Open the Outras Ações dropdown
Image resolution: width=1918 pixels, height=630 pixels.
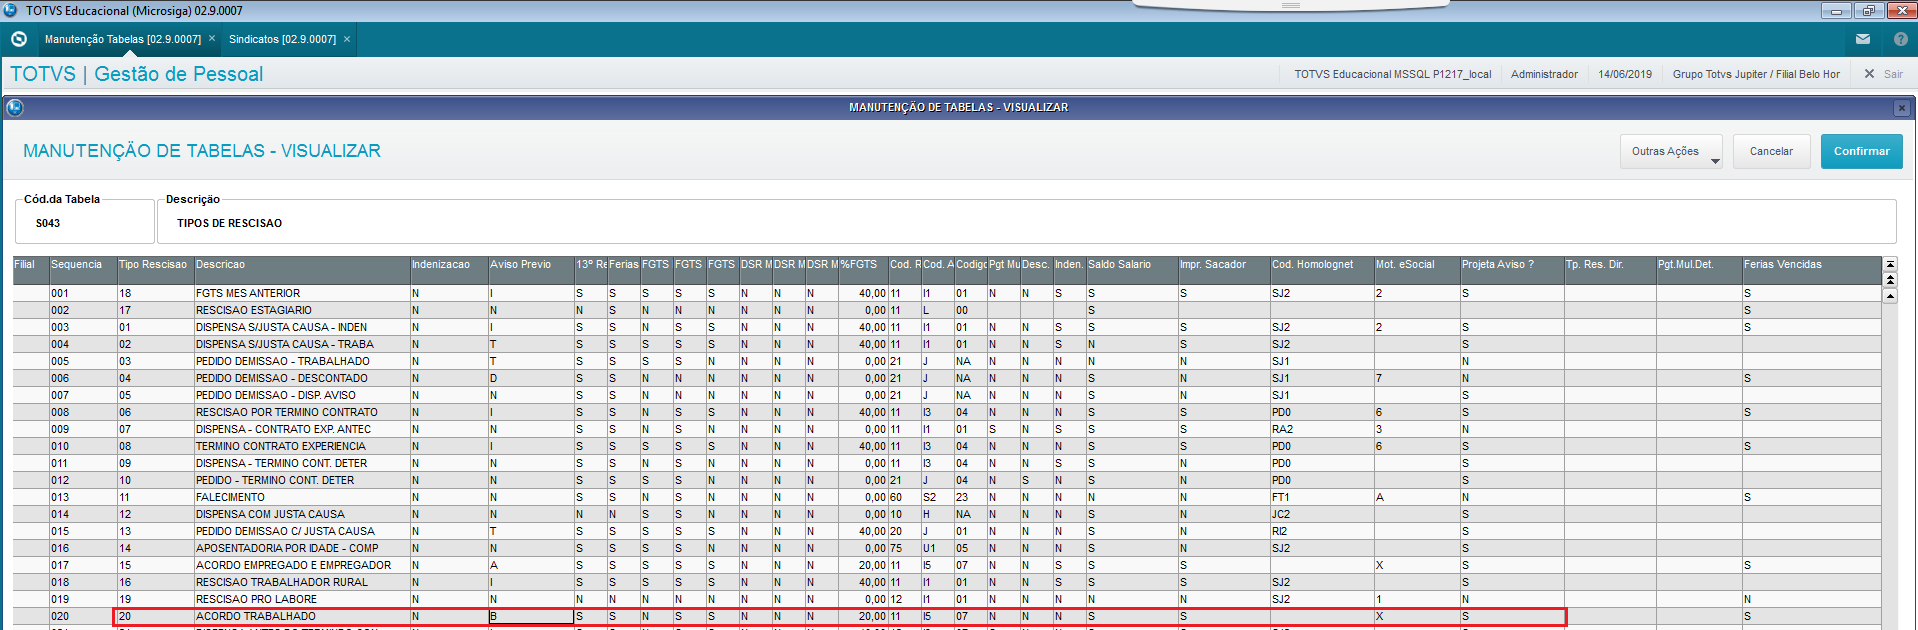pos(1671,151)
